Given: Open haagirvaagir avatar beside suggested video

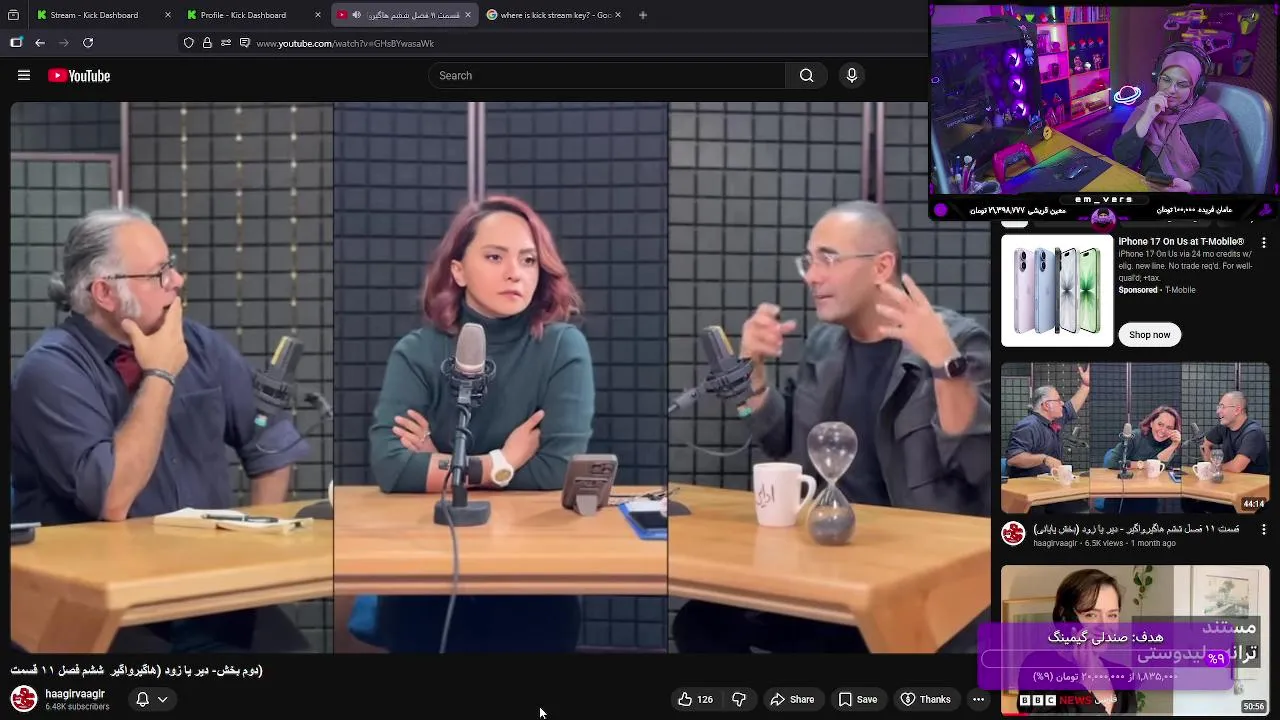Looking at the screenshot, I should 1013,534.
